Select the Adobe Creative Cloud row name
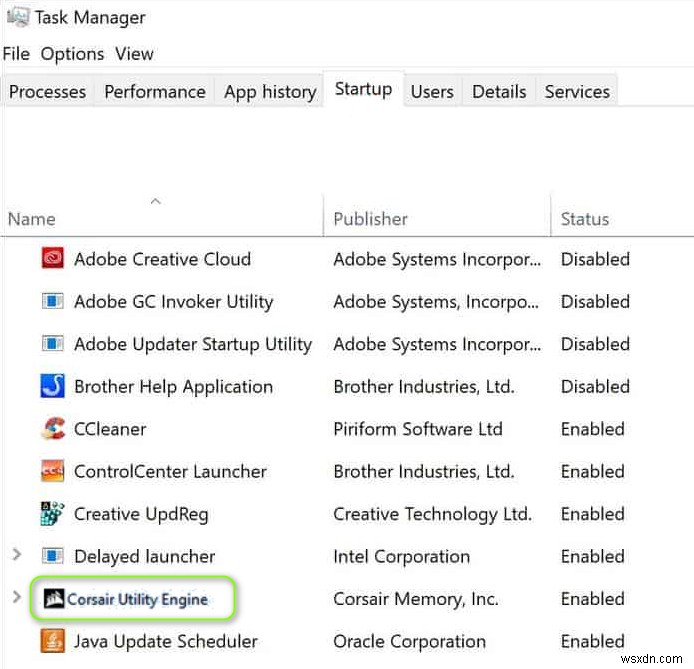The height and width of the screenshot is (669, 694). pos(162,259)
